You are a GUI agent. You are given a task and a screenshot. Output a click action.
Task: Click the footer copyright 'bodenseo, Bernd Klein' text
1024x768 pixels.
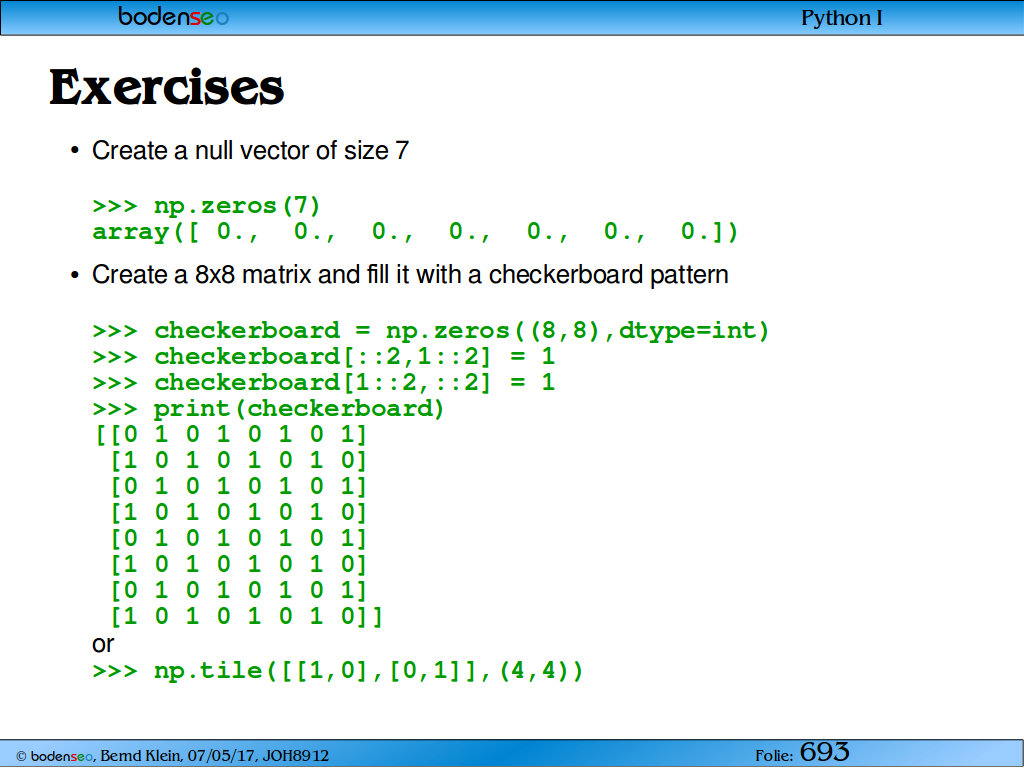tap(172, 756)
